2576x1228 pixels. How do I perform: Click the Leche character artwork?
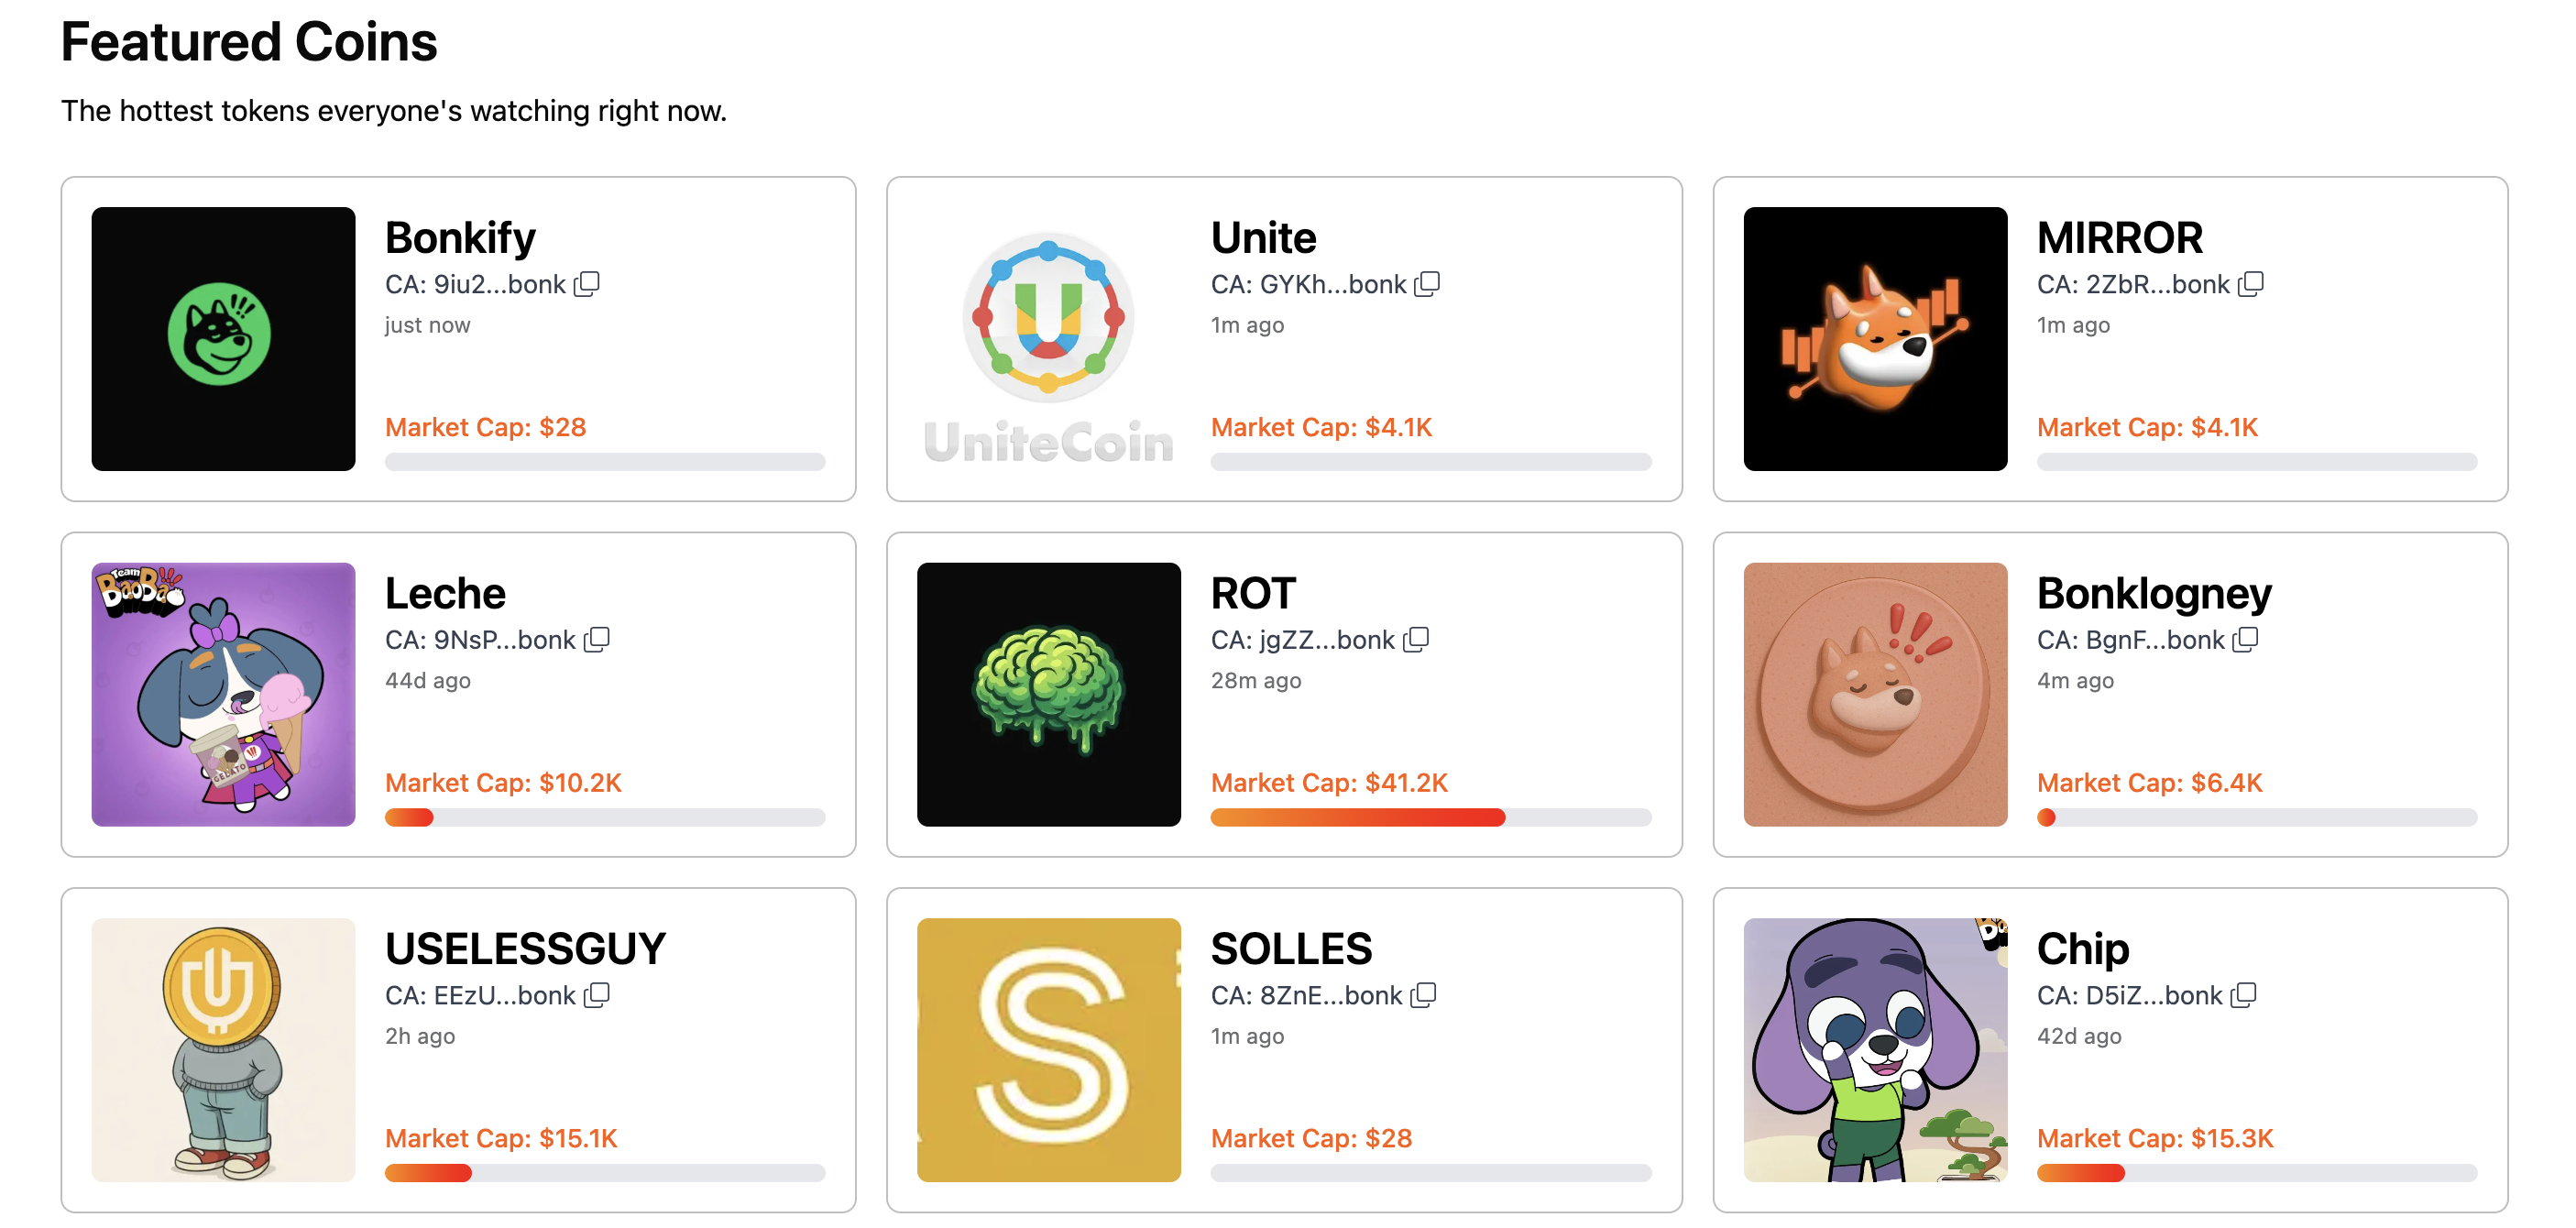[222, 694]
